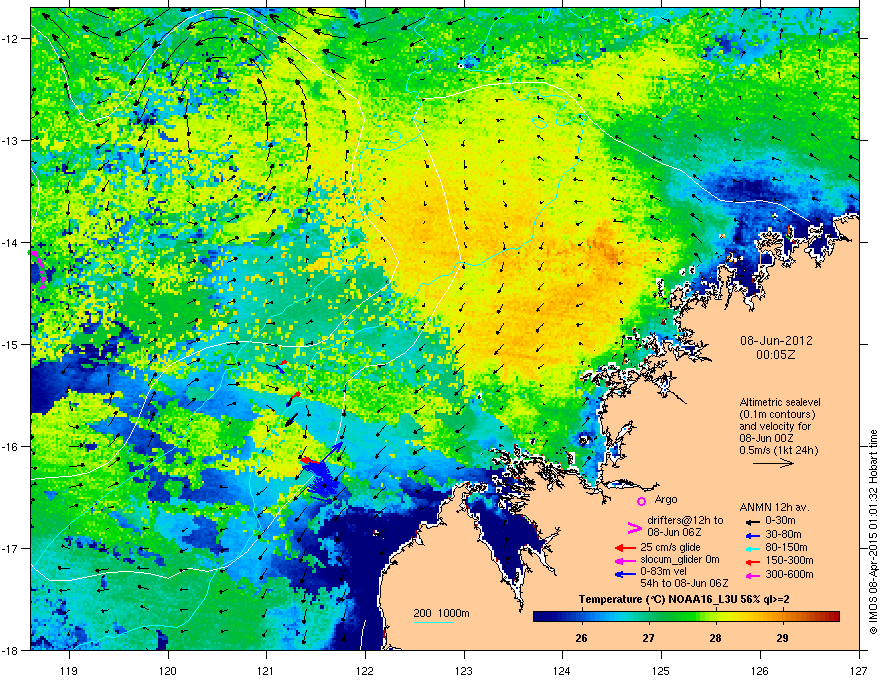Image resolution: width=880 pixels, height=680 pixels.
Task: Click the latitude axis label -12
Action: tap(10, 39)
